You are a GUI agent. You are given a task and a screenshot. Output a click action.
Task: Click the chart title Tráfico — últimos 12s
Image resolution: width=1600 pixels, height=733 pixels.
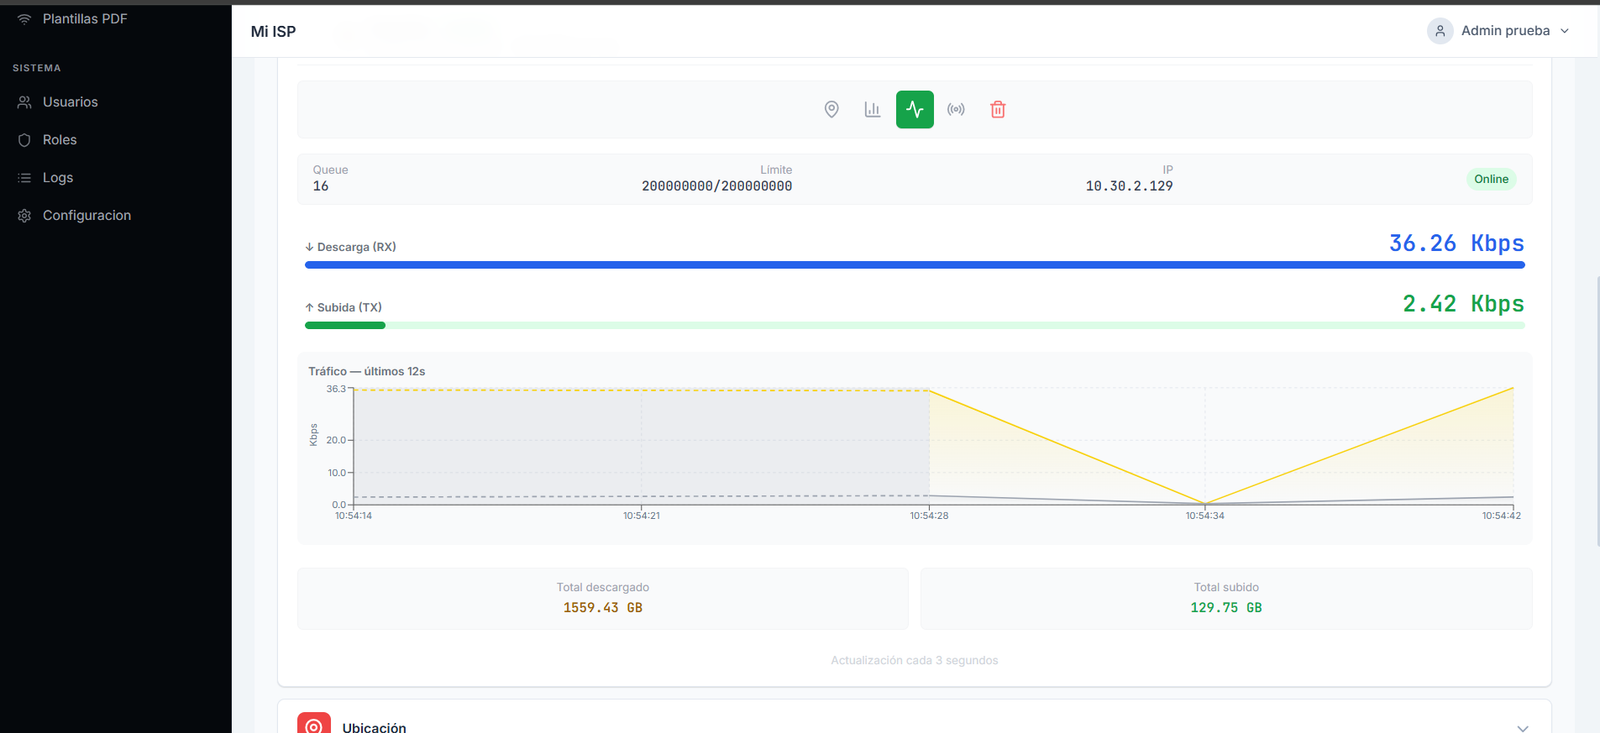point(367,371)
